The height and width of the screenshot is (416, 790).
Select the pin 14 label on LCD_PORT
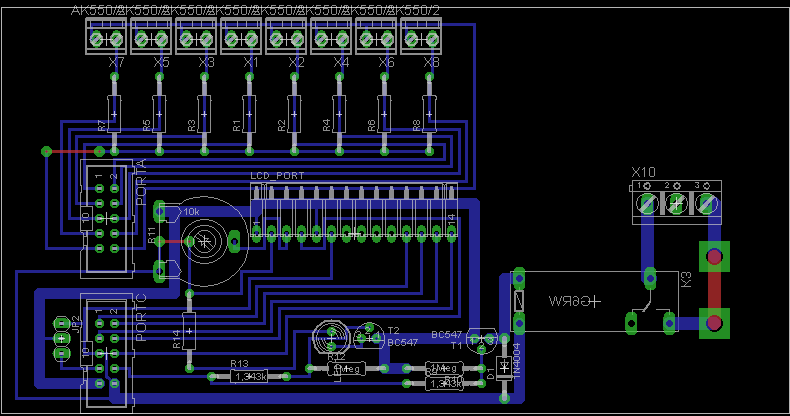[451, 218]
